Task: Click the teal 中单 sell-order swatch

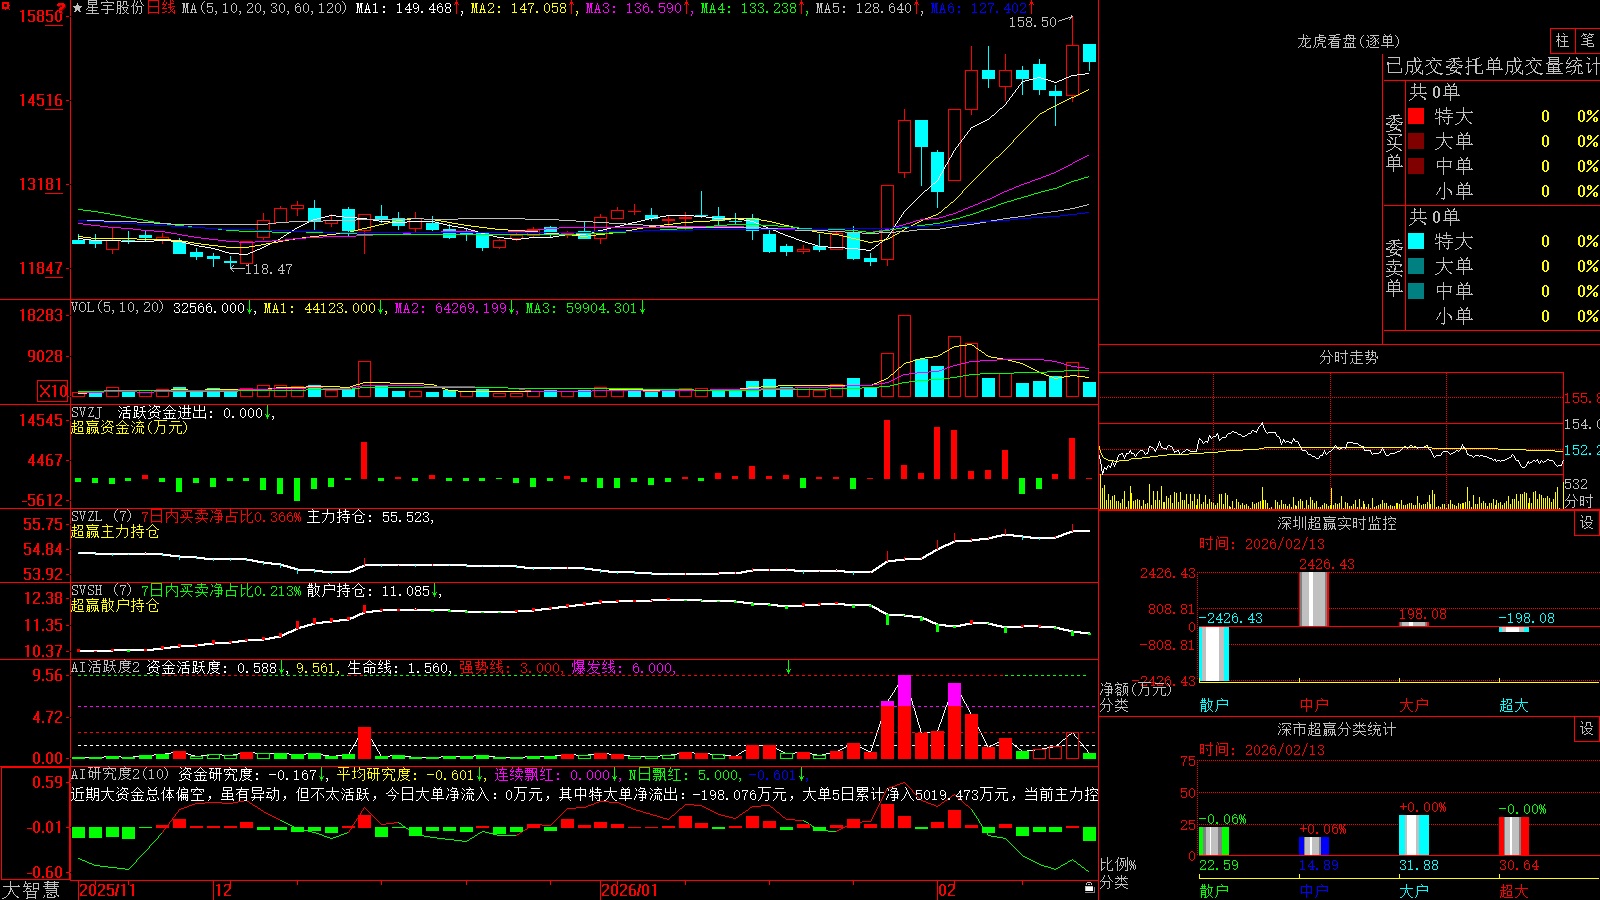Action: (1416, 291)
